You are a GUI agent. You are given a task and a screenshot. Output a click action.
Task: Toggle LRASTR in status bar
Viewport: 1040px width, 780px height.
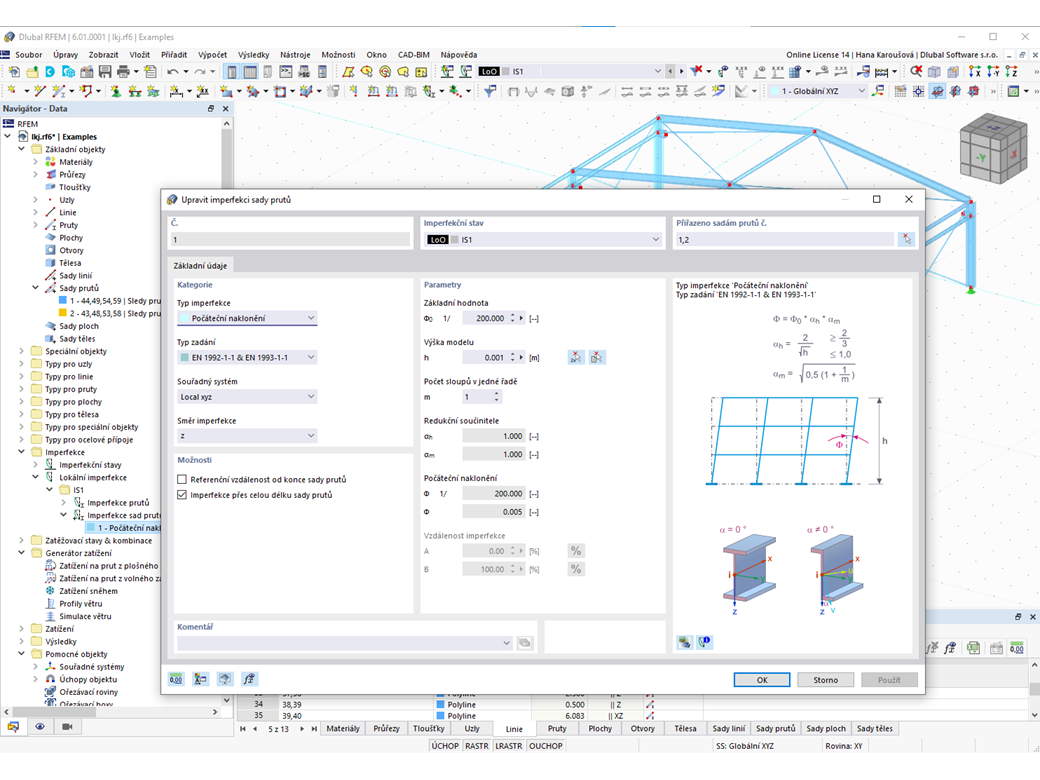click(x=509, y=746)
